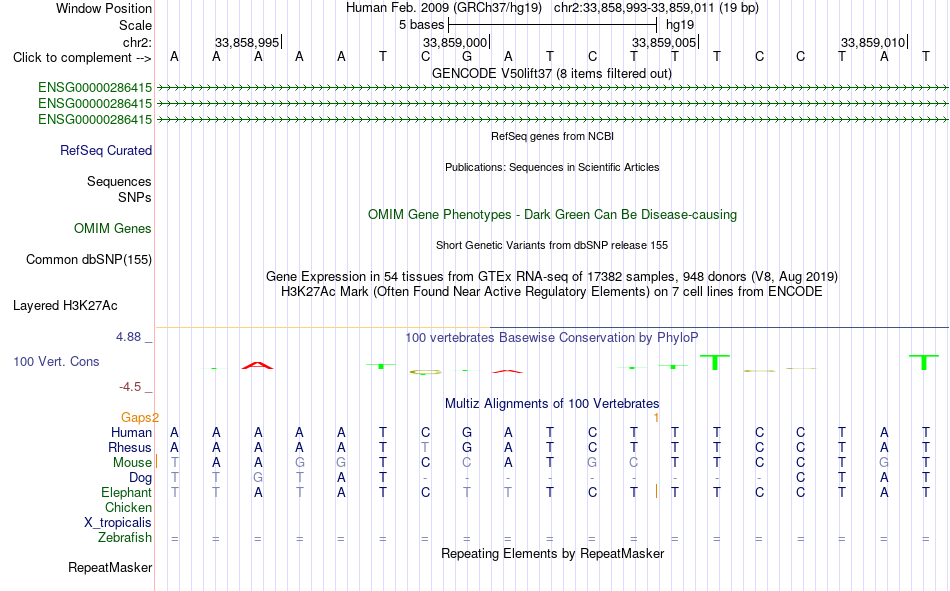Click the 33,859,000 ruler position

(x=455, y=42)
